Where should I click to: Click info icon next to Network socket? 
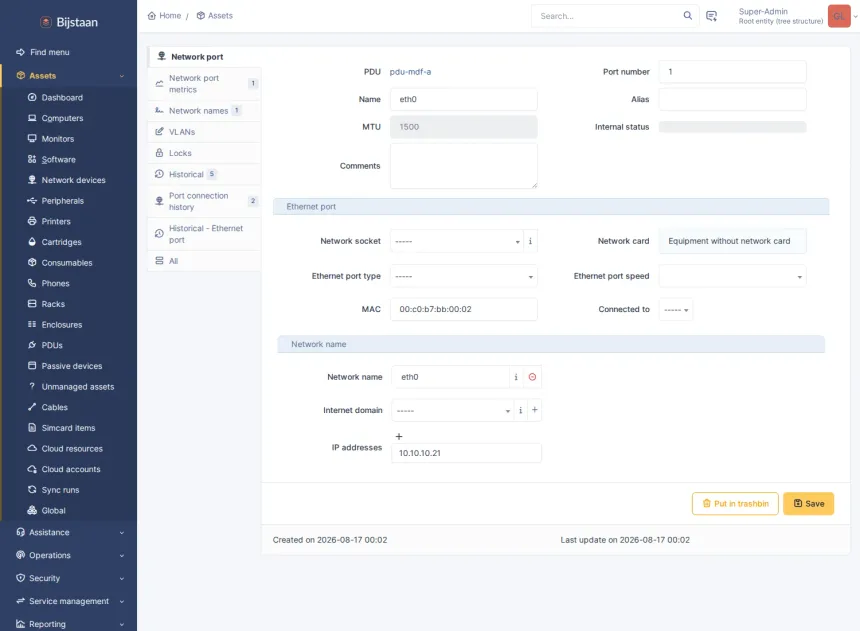click(x=530, y=241)
